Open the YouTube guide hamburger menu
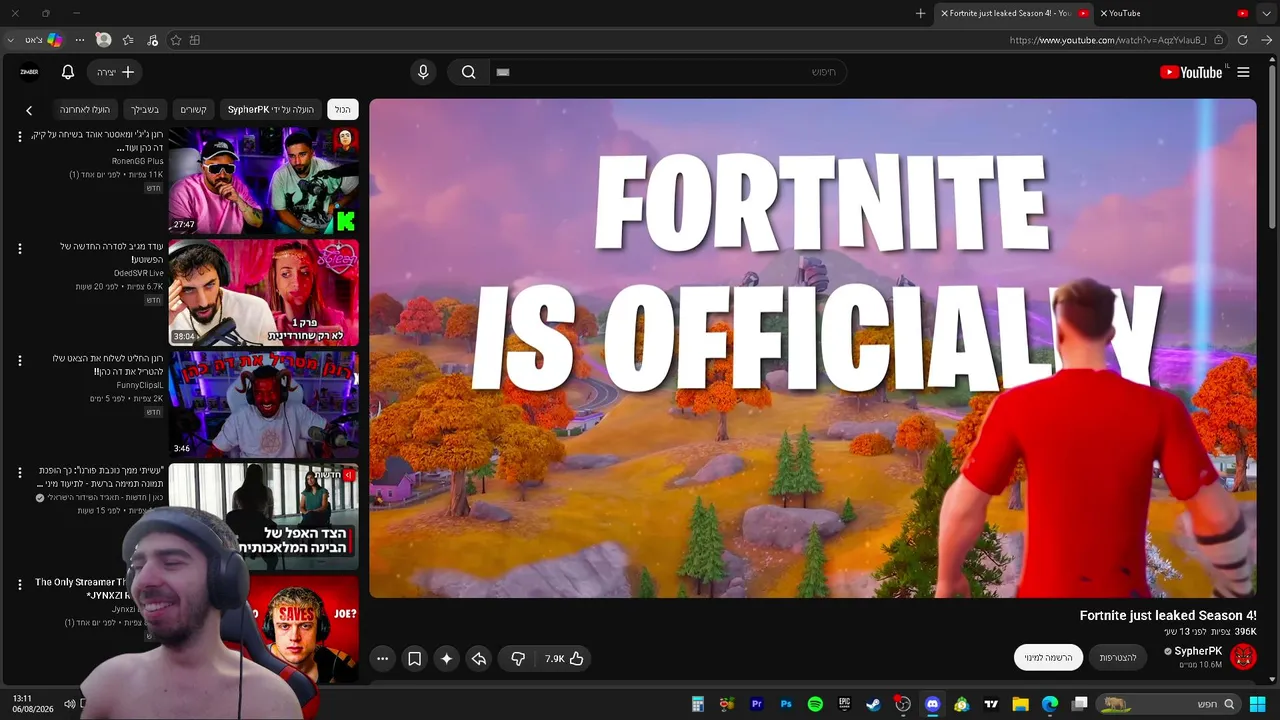The image size is (1280, 720). point(1243,72)
